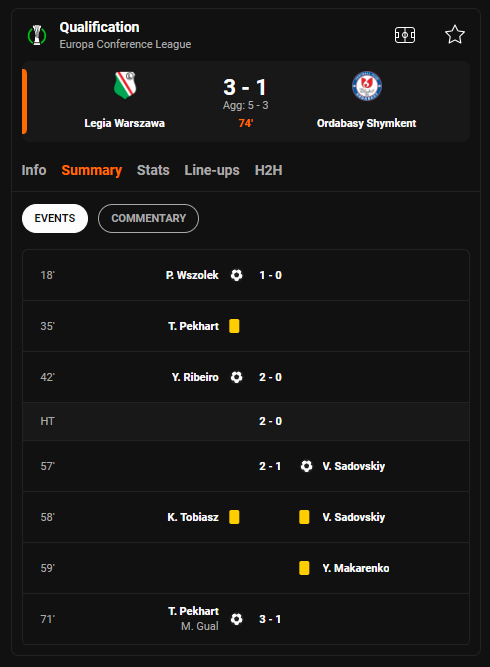Click the goal ball icon beside P. Wszolek
490x667 pixels.
tap(236, 275)
